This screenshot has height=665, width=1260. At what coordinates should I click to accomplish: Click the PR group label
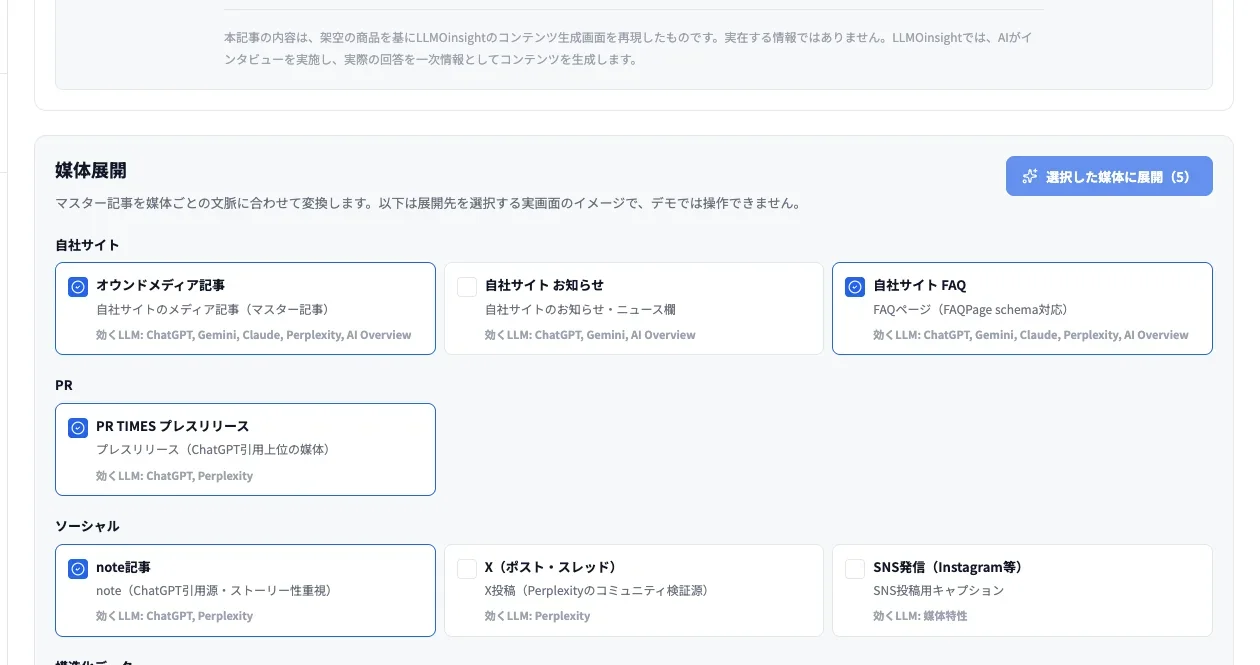pyautogui.click(x=64, y=385)
